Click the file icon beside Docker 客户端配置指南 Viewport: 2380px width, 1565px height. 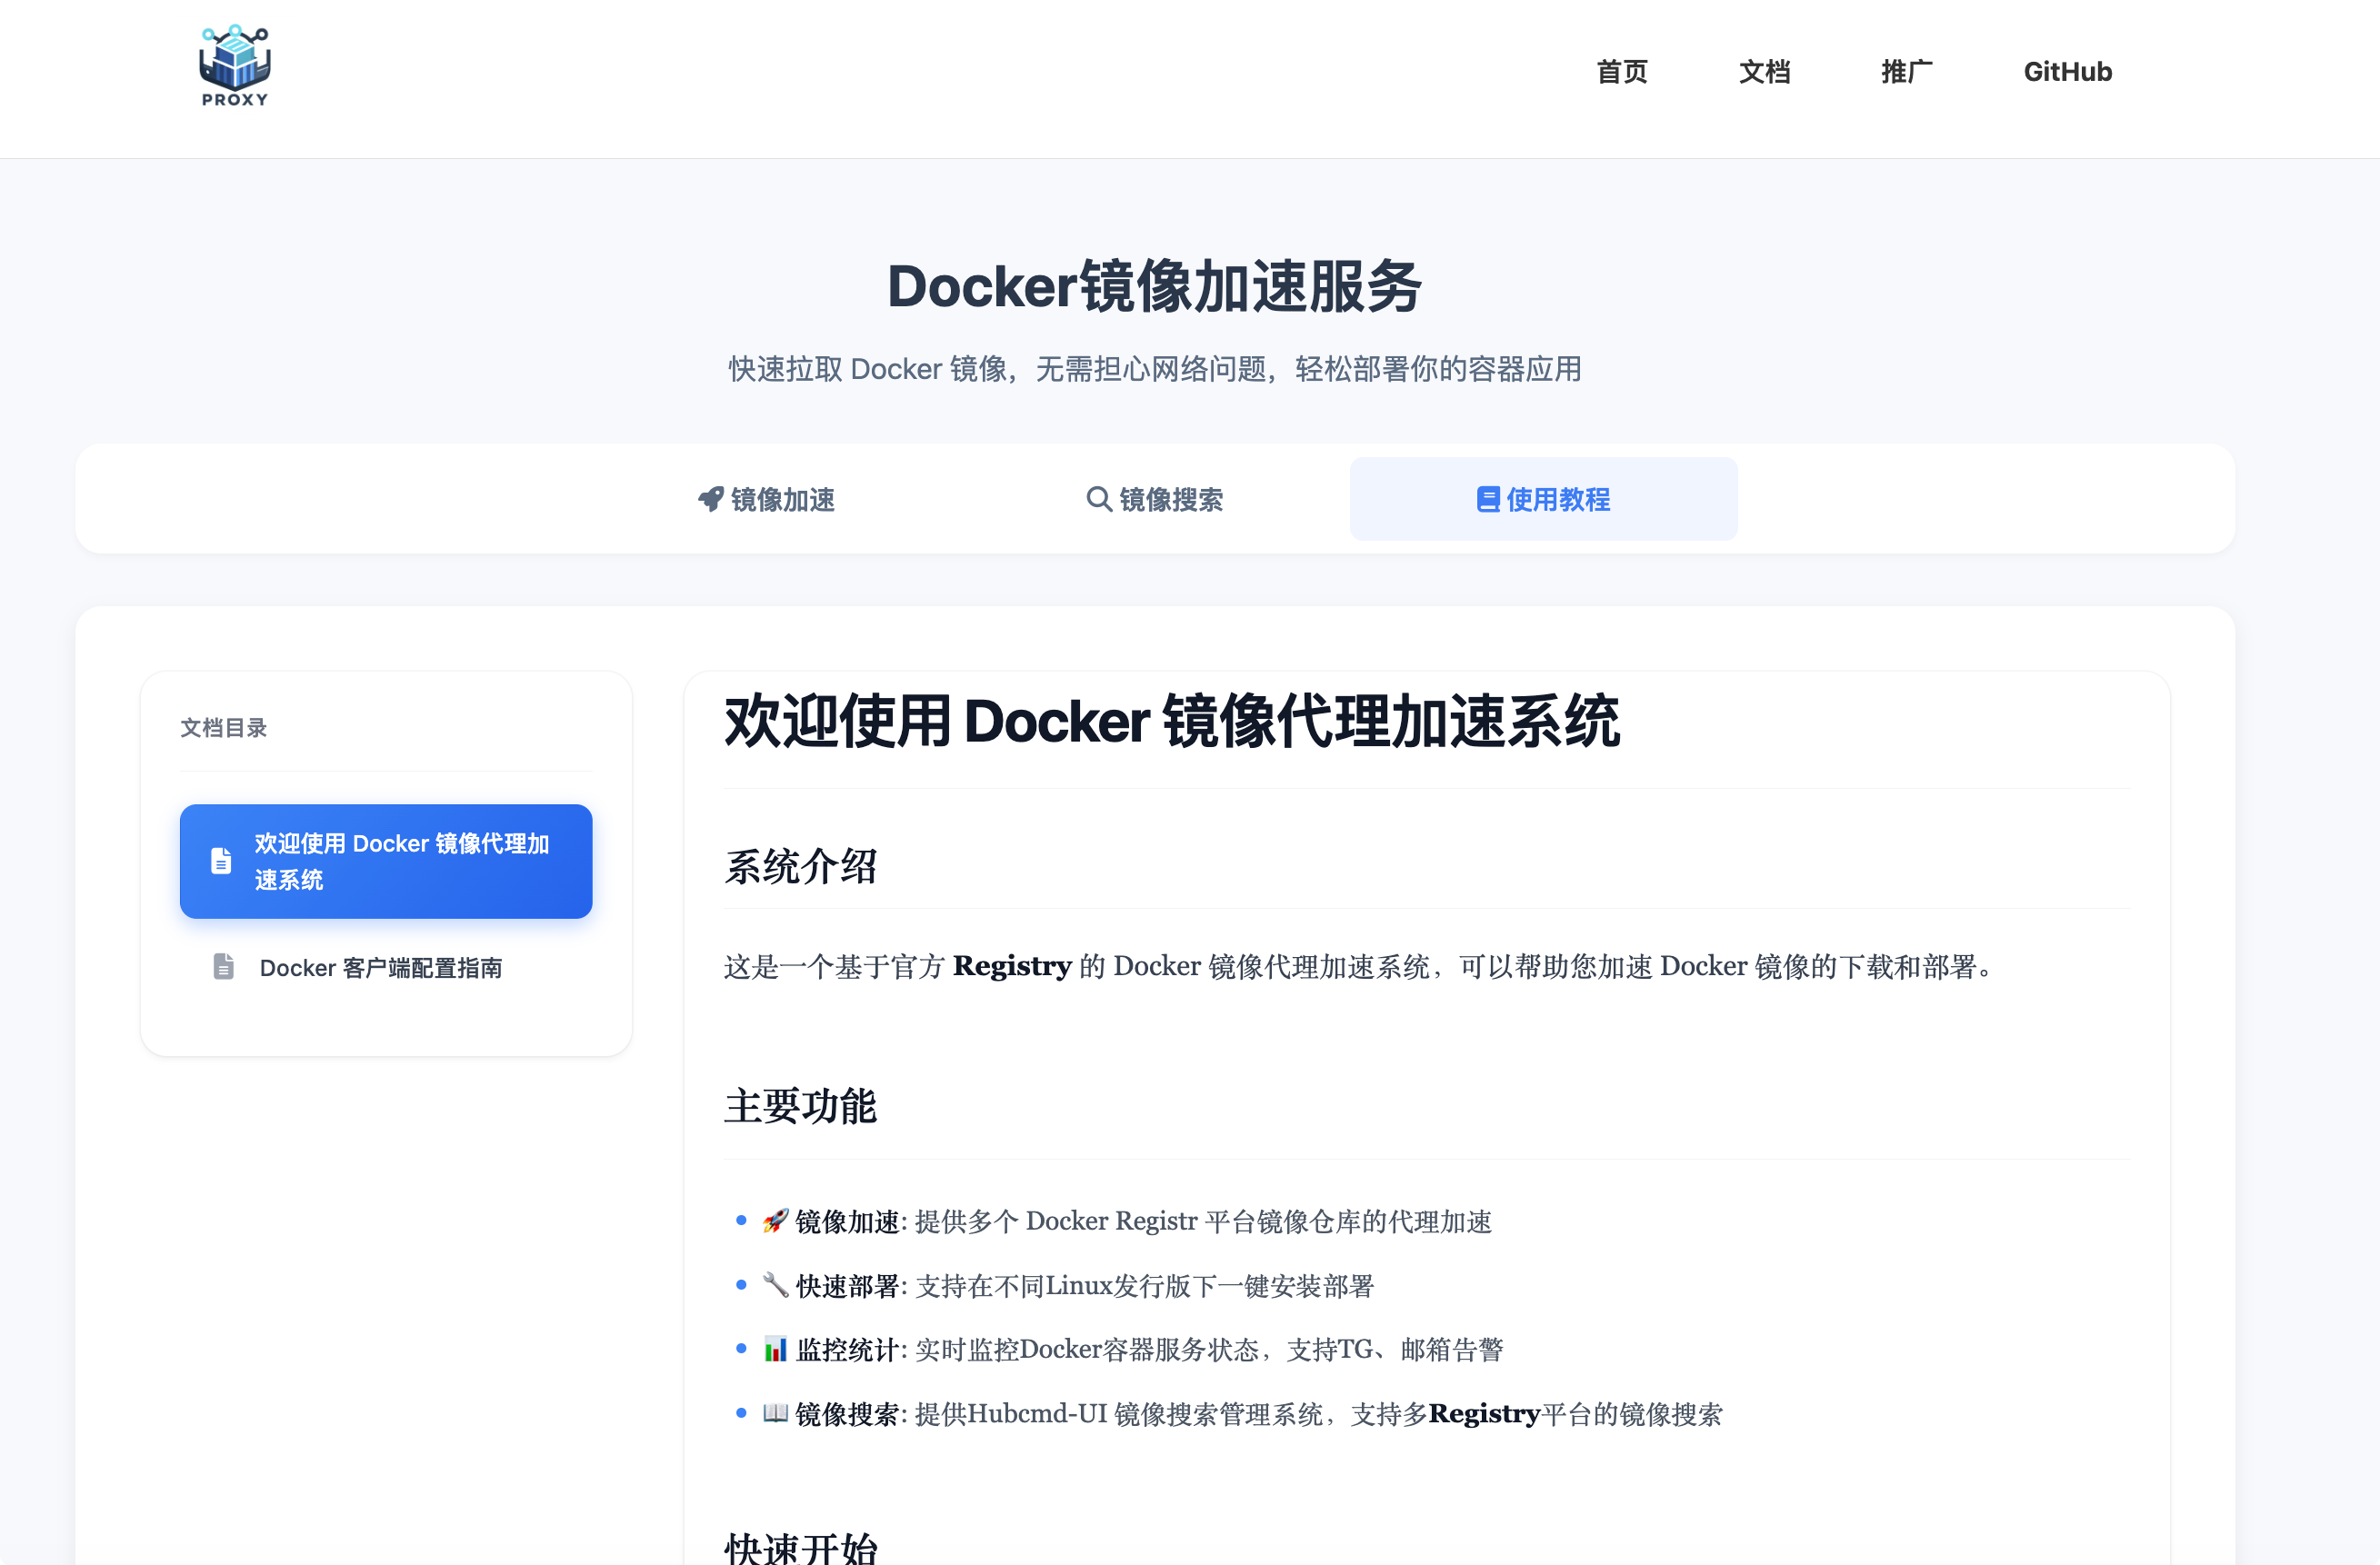coord(223,967)
